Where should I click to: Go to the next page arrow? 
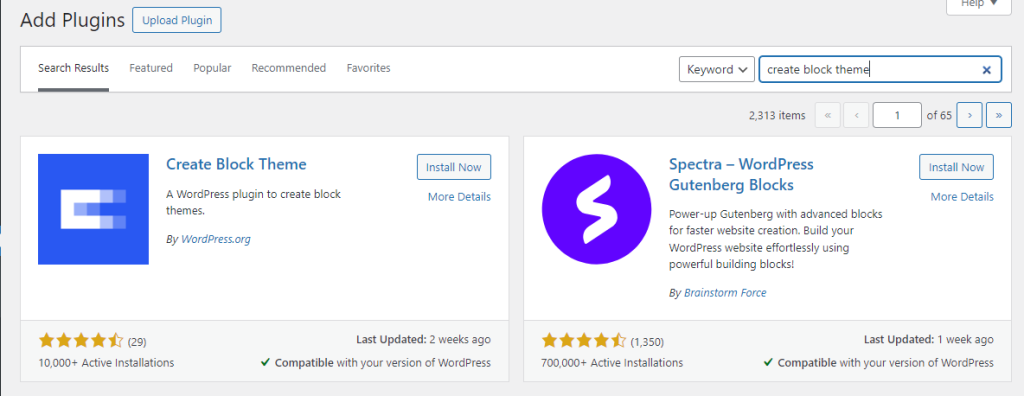coord(969,115)
